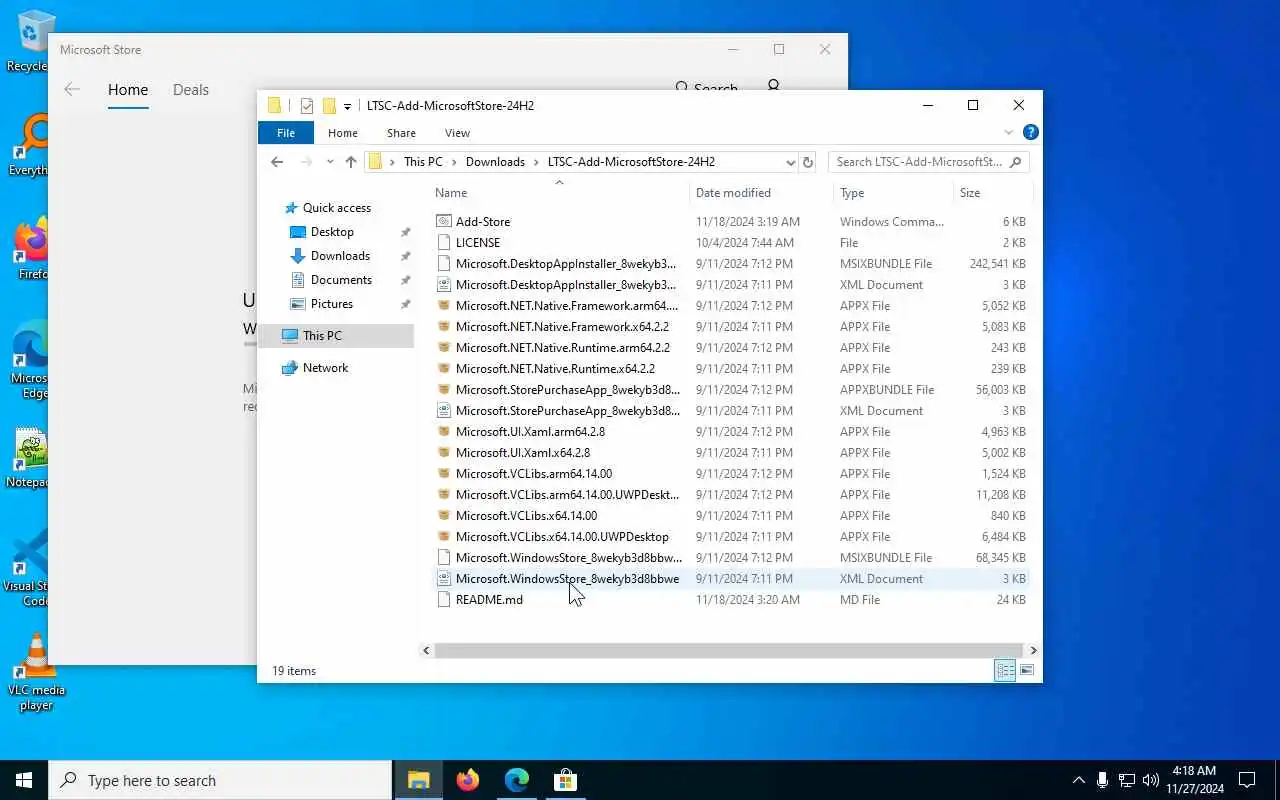
Task: Show hidden system tray icons
Action: (1078, 780)
